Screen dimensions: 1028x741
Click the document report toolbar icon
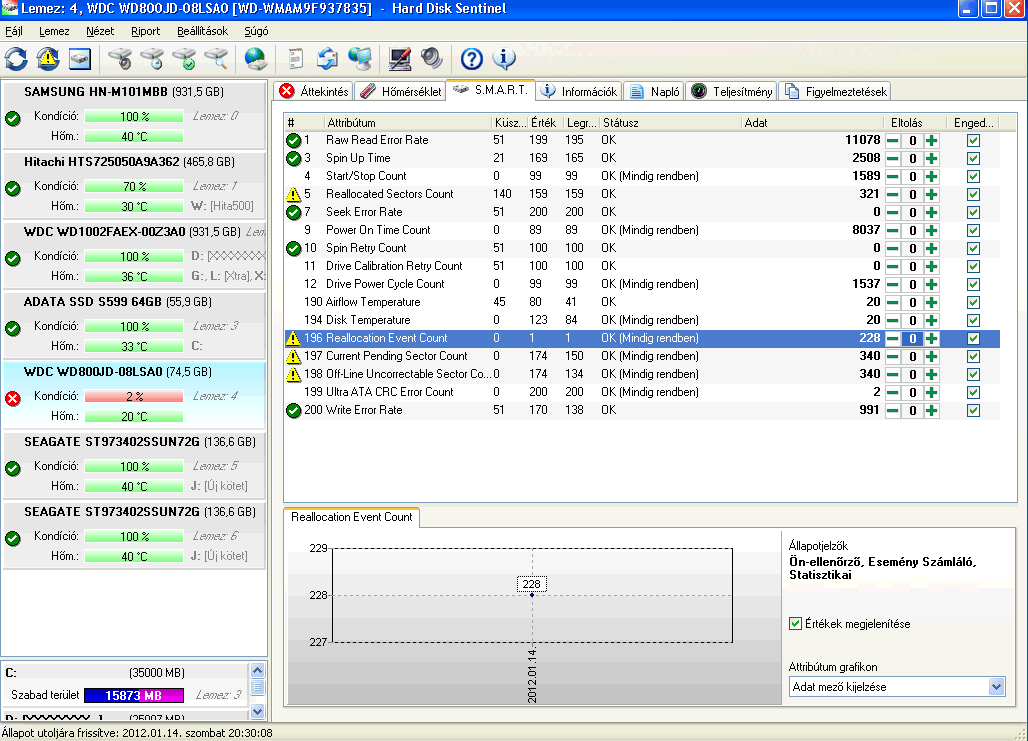tap(296, 59)
